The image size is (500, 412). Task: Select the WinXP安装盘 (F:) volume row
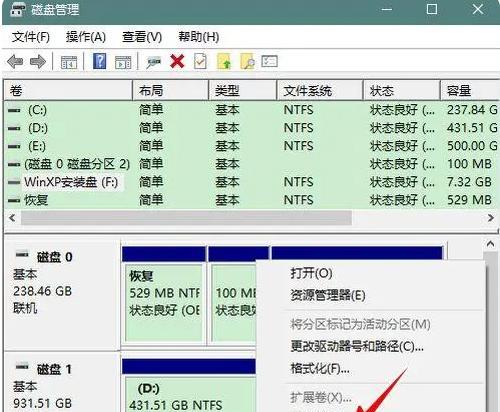[251, 182]
